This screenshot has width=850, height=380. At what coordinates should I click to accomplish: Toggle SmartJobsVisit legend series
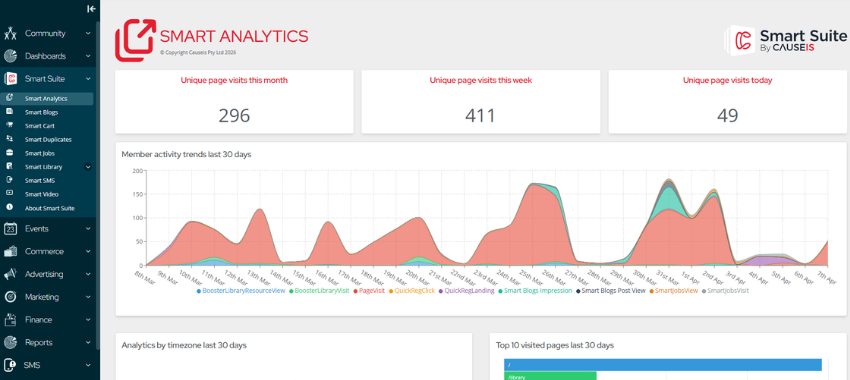coord(724,291)
